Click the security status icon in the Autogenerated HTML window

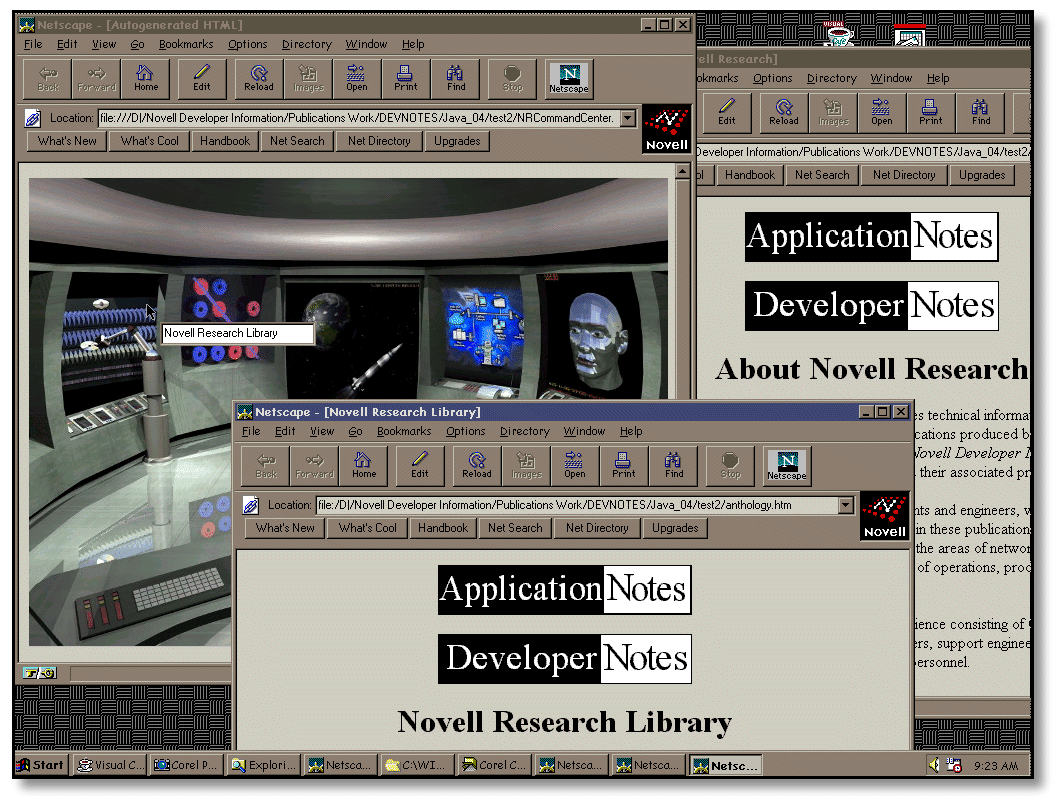(x=39, y=673)
